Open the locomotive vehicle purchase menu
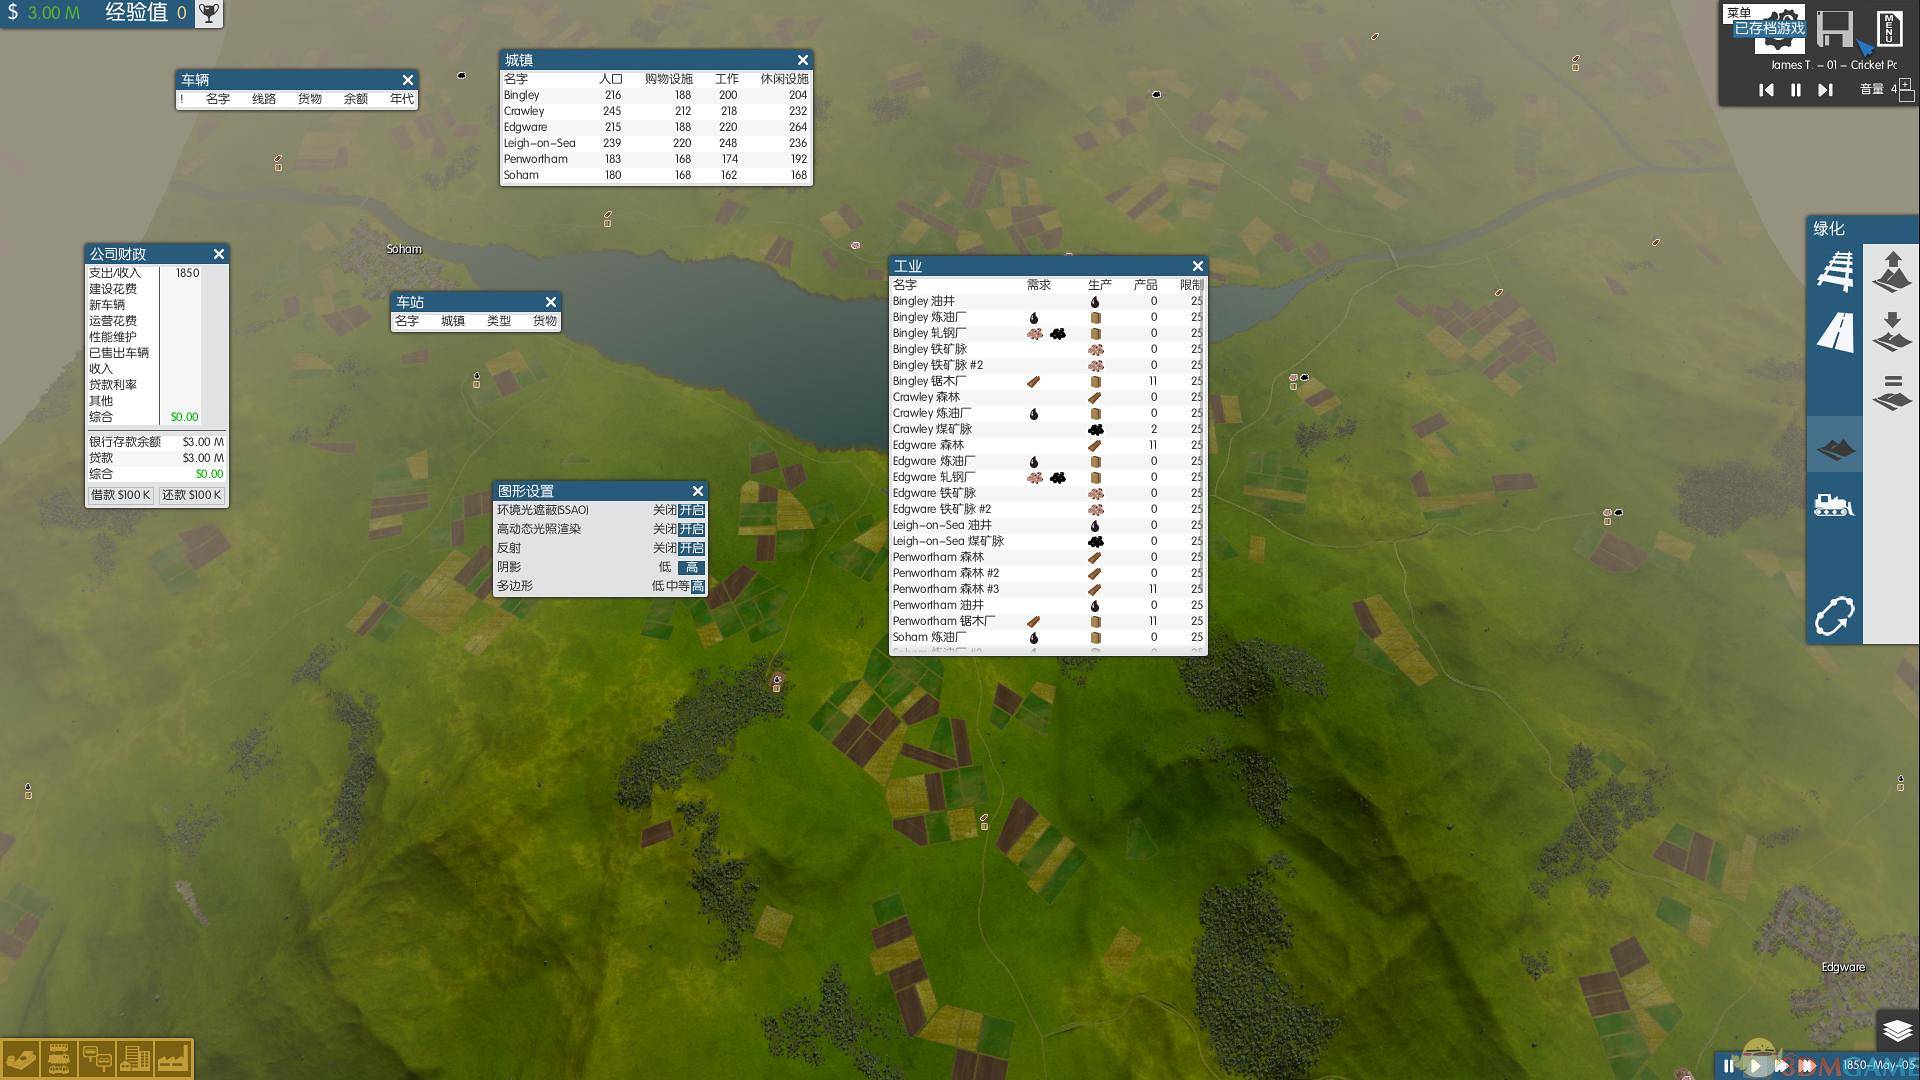This screenshot has height=1080, width=1920. [1834, 505]
